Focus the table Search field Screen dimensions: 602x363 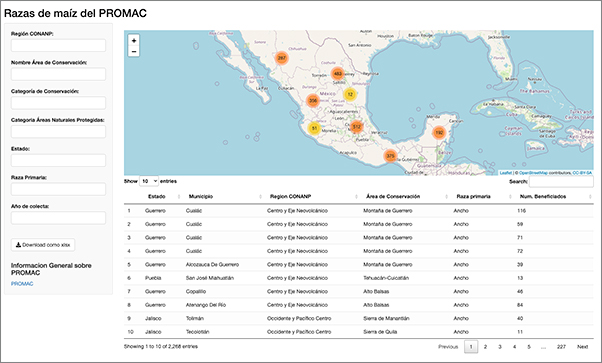[x=561, y=181]
